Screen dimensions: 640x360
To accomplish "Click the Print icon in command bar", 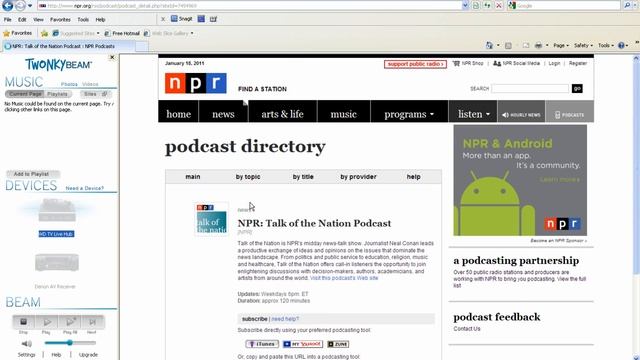I will (x=538, y=45).
